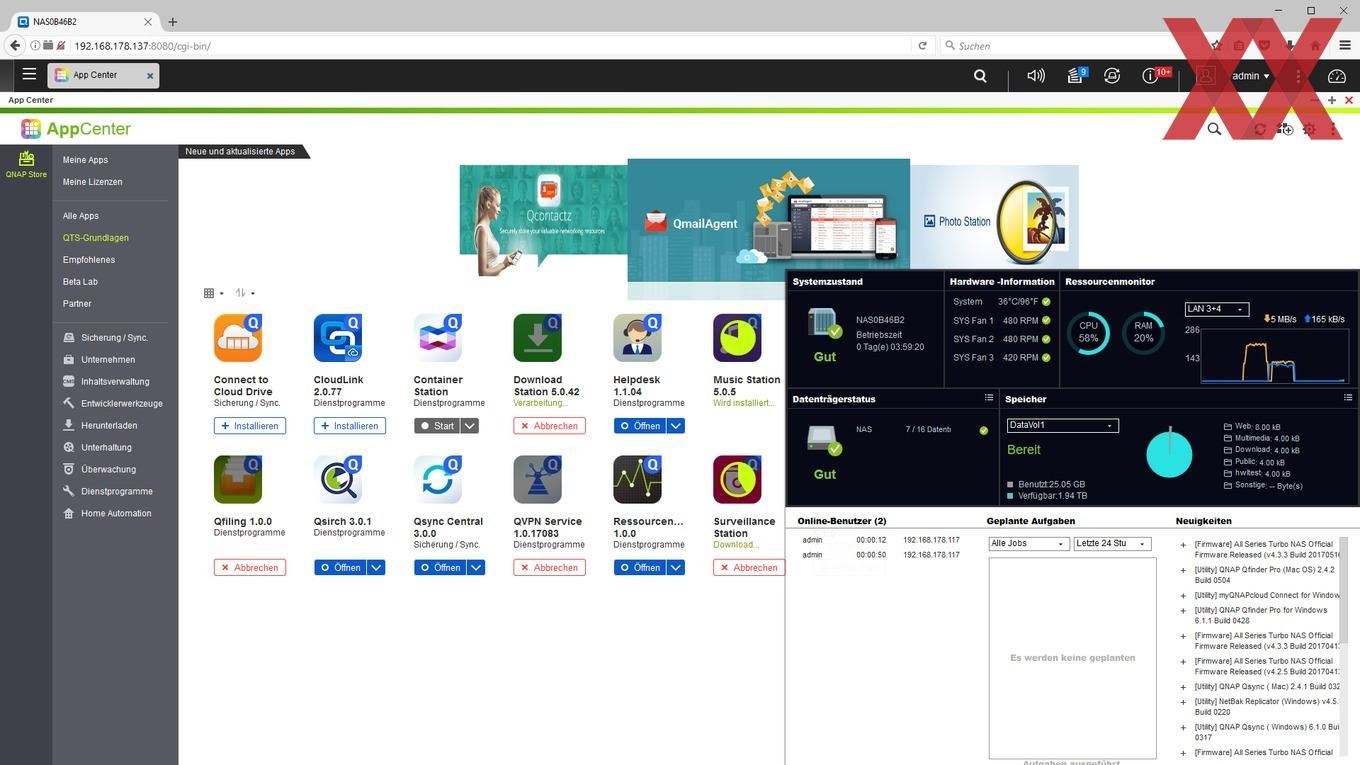Open Helpdesk with Öffnen button
1360x765 pixels.
(640, 426)
